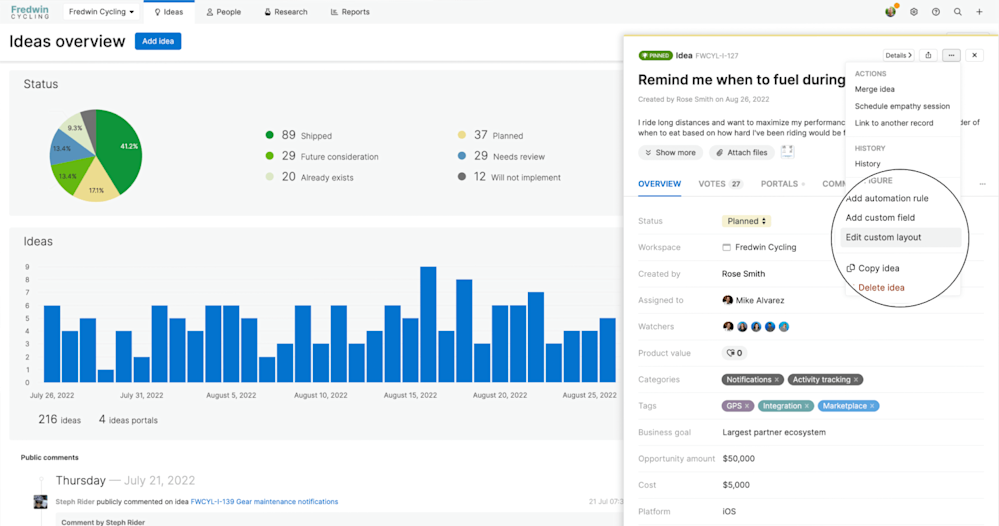Open the search magnifier icon
Image resolution: width=999 pixels, height=526 pixels.
click(958, 11)
